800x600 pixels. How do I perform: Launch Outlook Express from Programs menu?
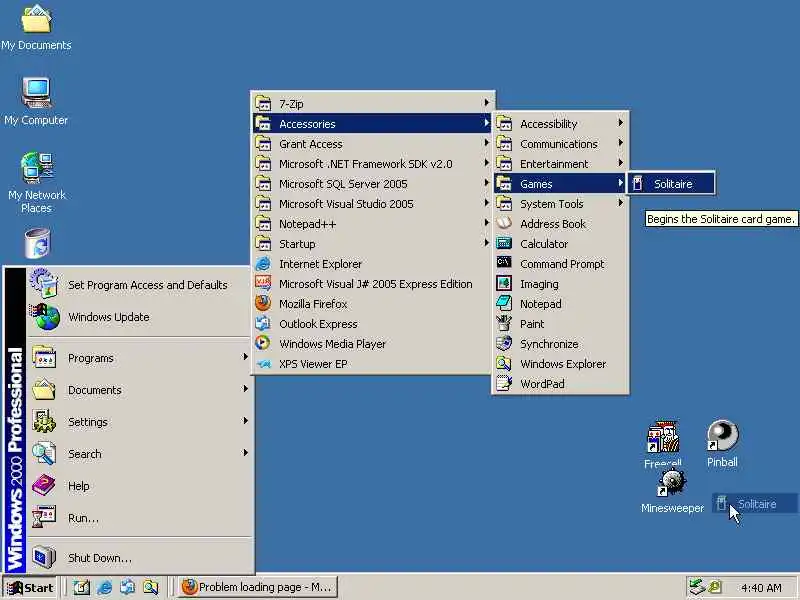(x=372, y=324)
